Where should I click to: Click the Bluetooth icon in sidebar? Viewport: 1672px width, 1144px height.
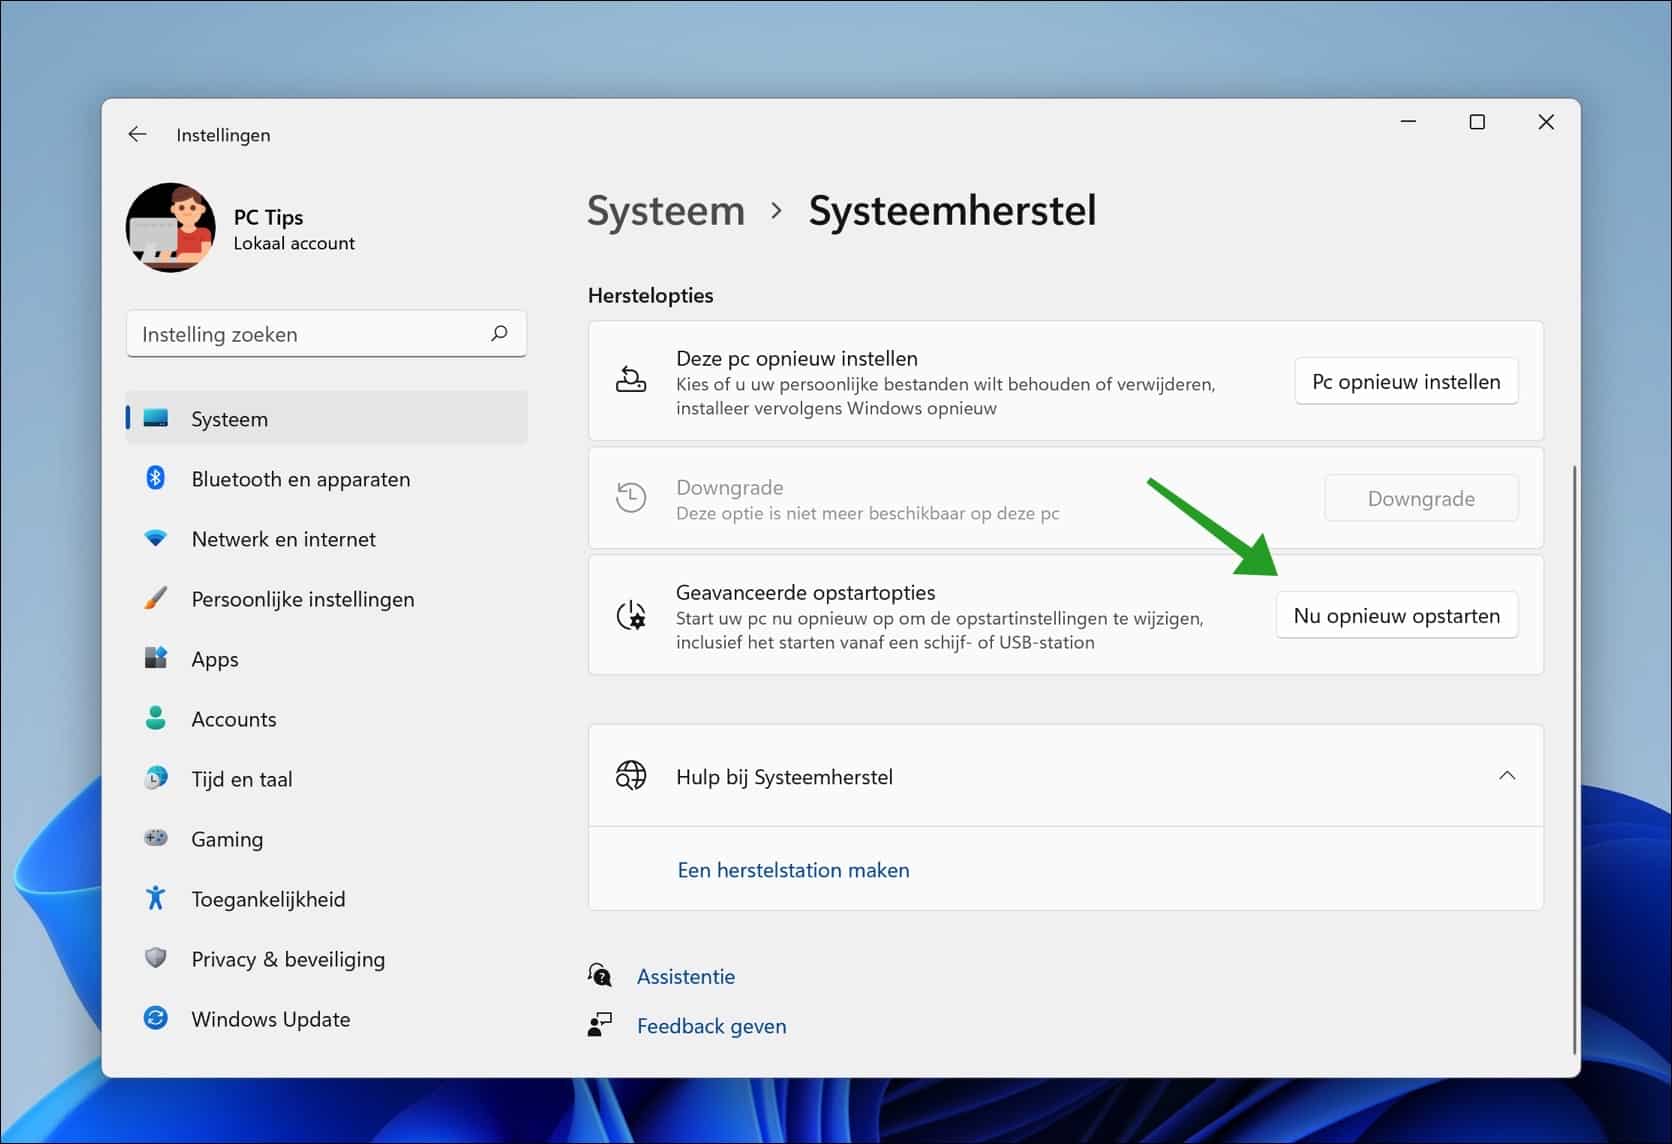pyautogui.click(x=156, y=478)
